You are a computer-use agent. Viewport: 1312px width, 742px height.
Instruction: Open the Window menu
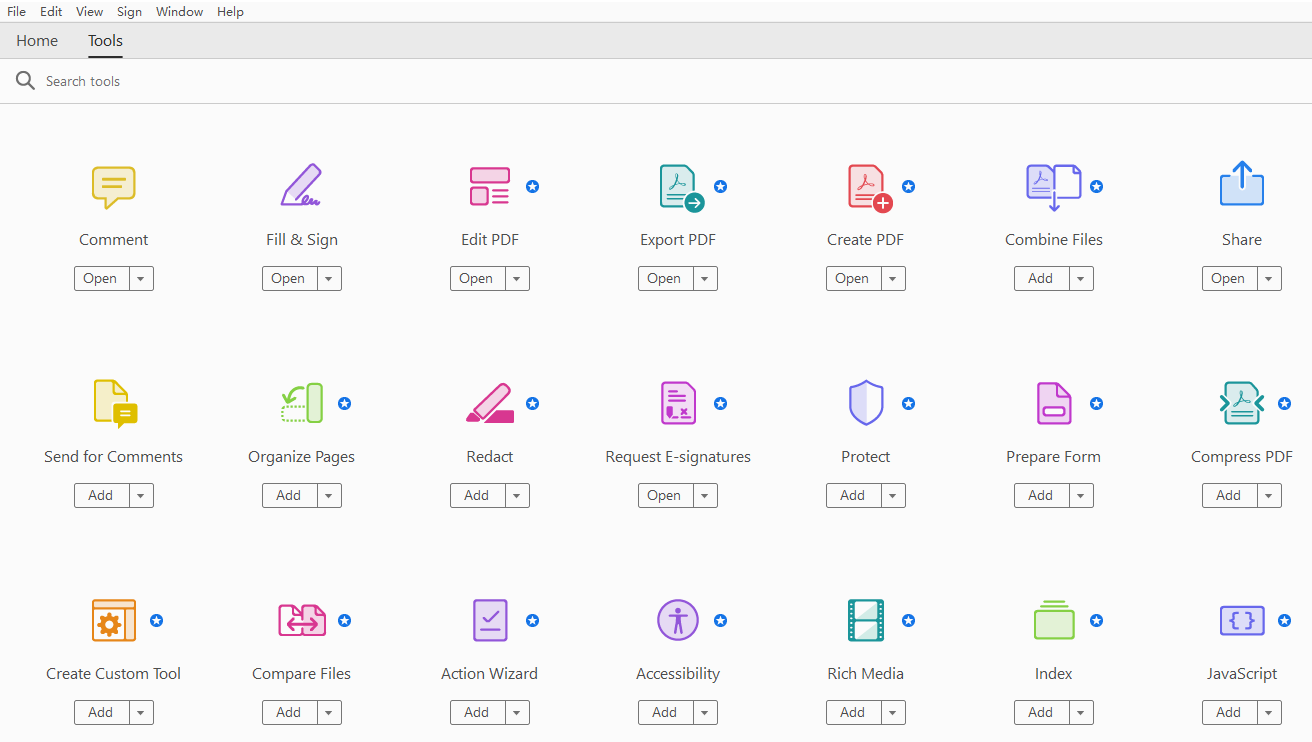coord(180,12)
